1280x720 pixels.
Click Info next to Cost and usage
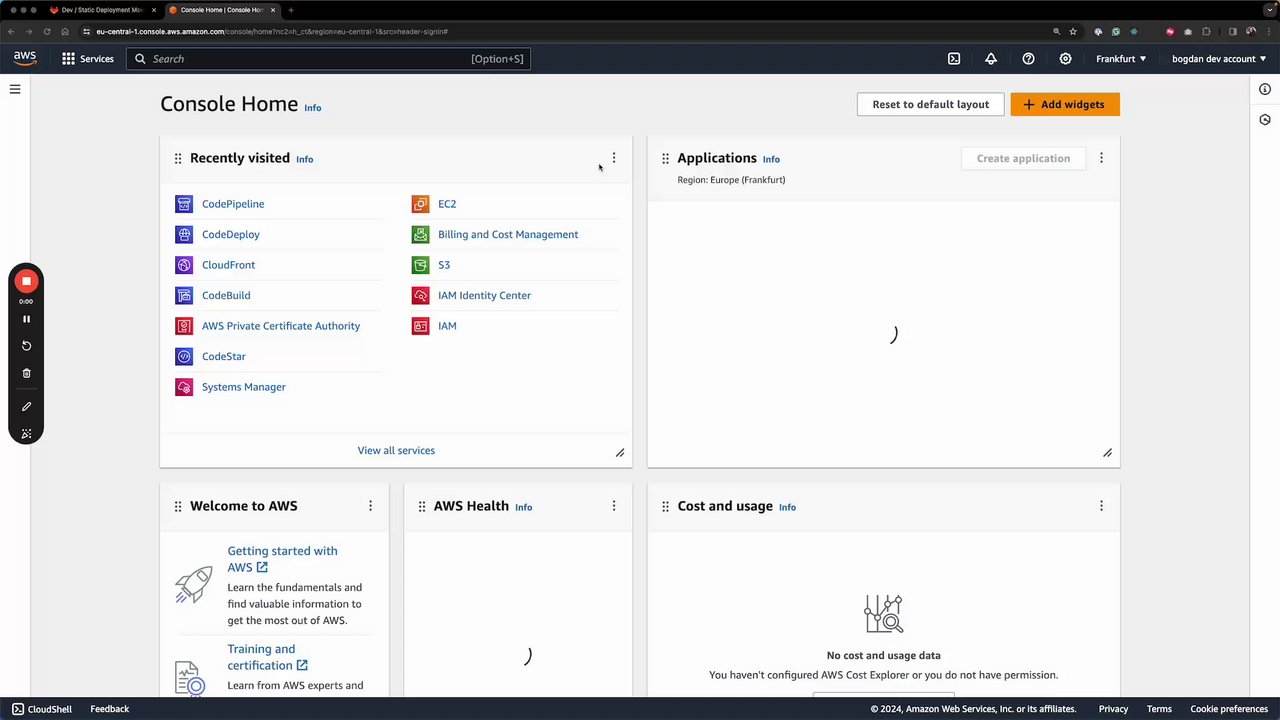point(787,507)
